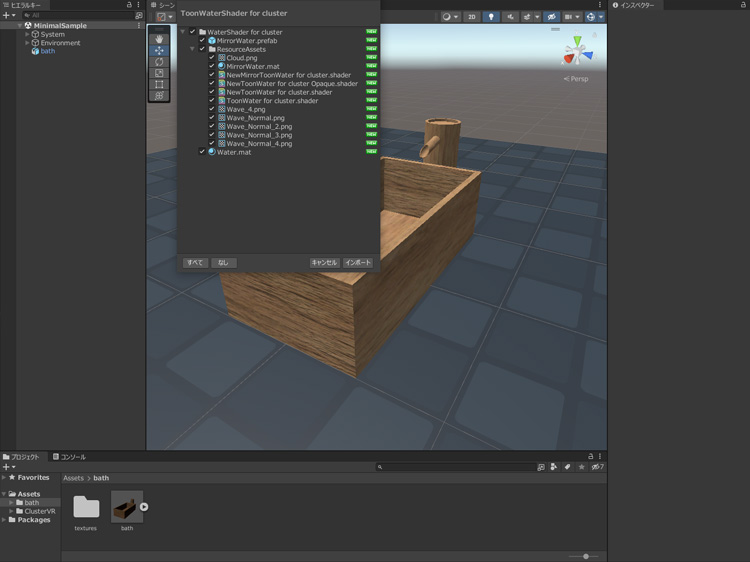Viewport: 750px width, 562px height.
Task: Expand the Environment object in Hierarchy
Action: coord(27,43)
